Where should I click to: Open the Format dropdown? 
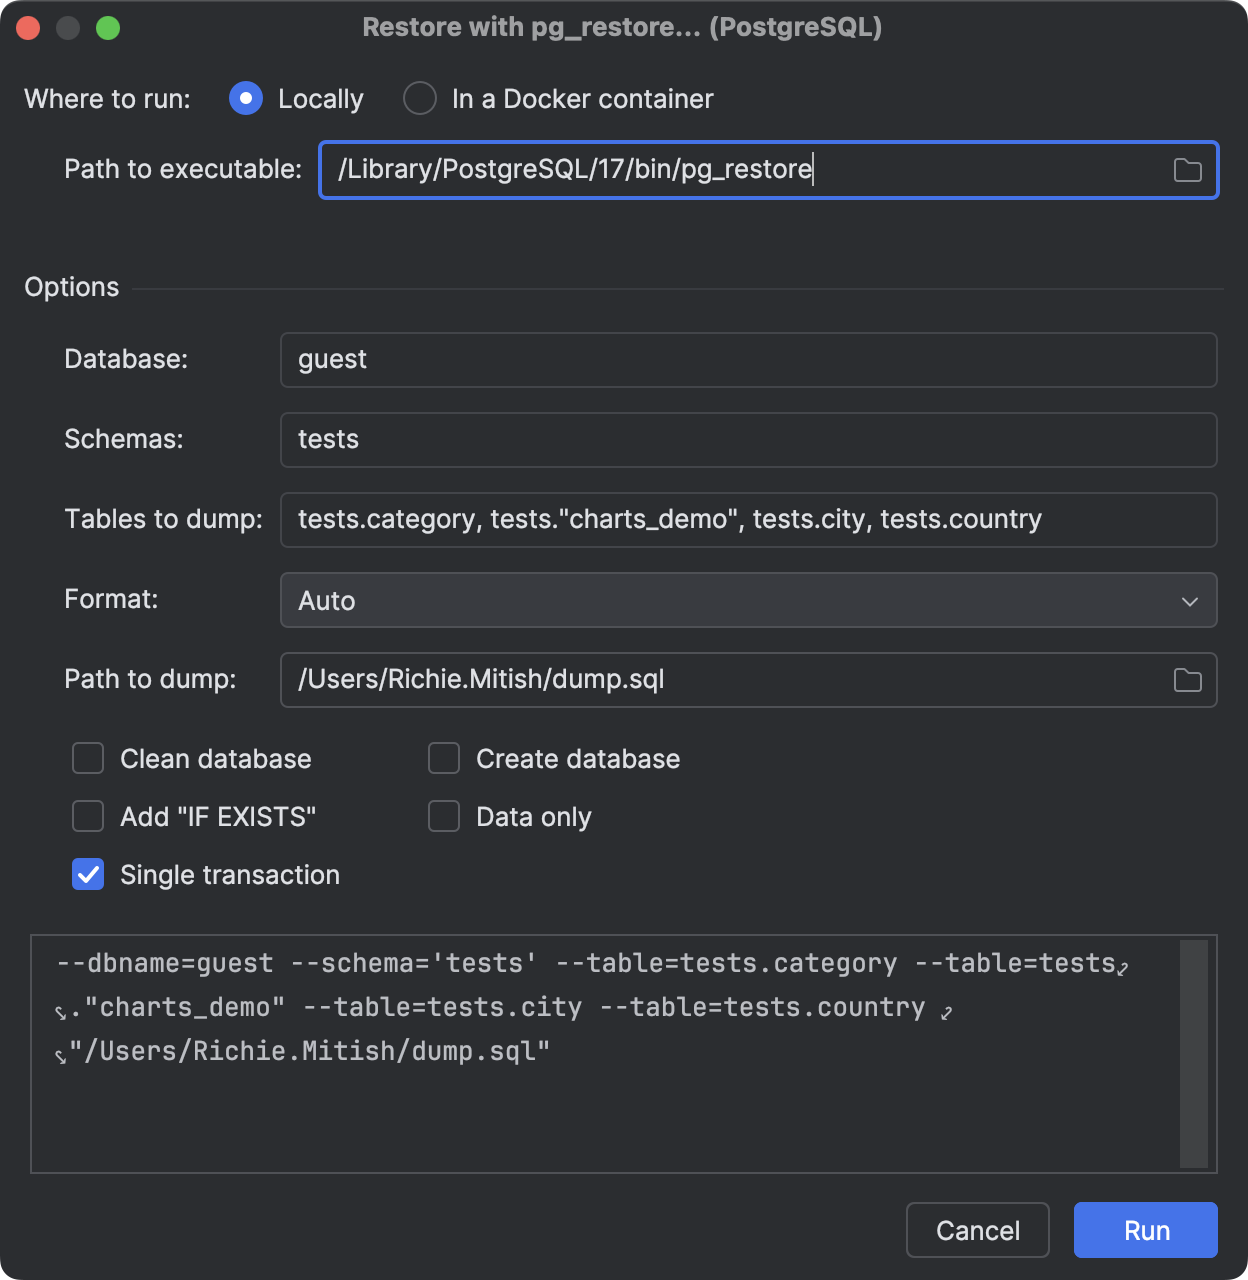pos(1189,600)
